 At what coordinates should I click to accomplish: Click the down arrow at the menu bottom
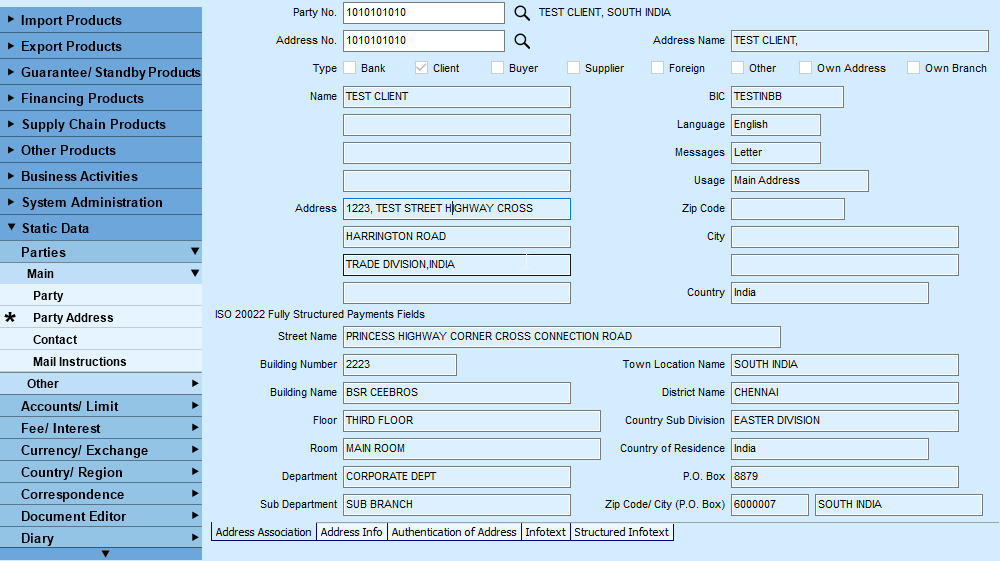tap(105, 554)
